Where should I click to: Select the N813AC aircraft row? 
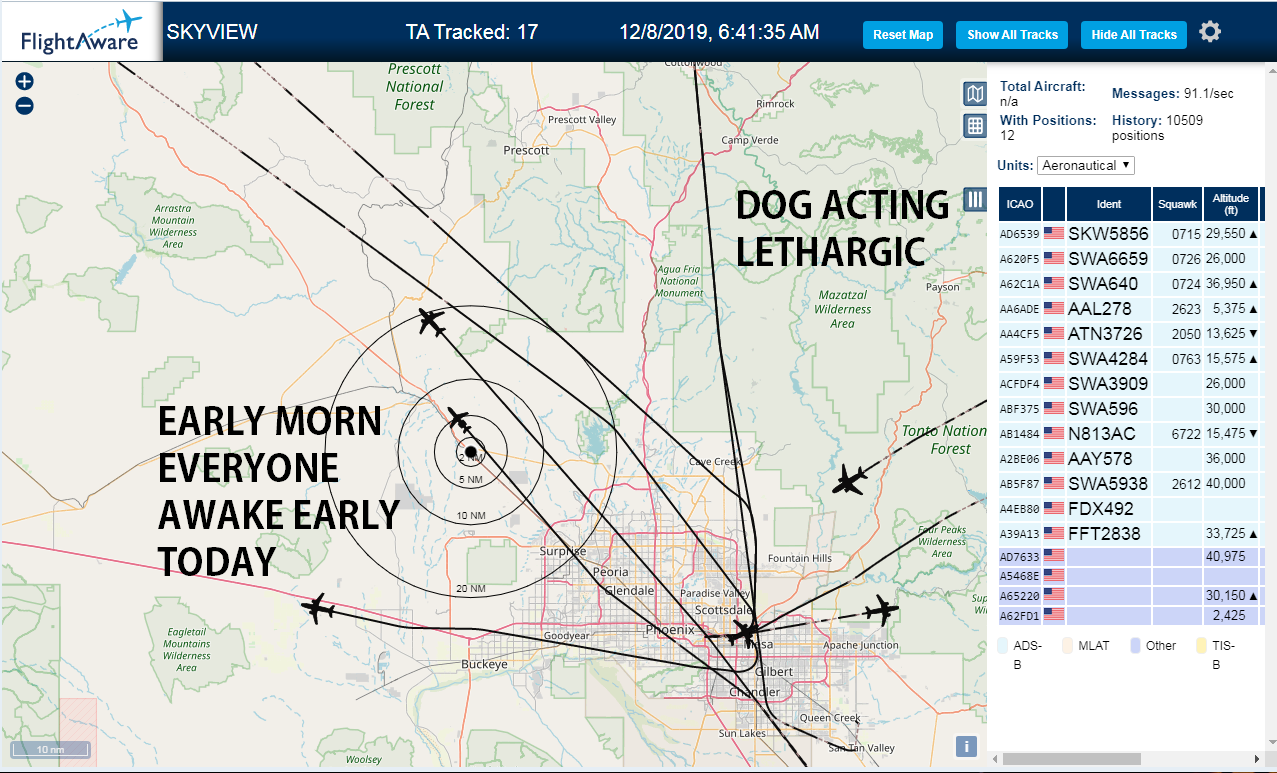pos(1131,434)
